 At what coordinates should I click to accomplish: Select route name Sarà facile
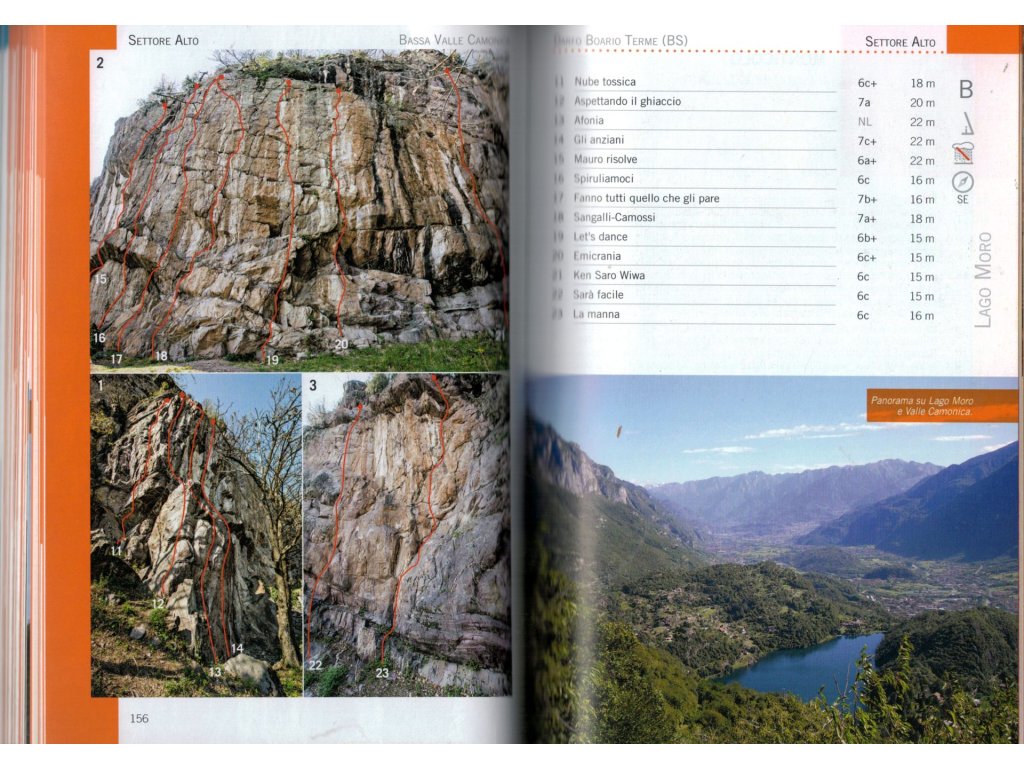tap(598, 295)
